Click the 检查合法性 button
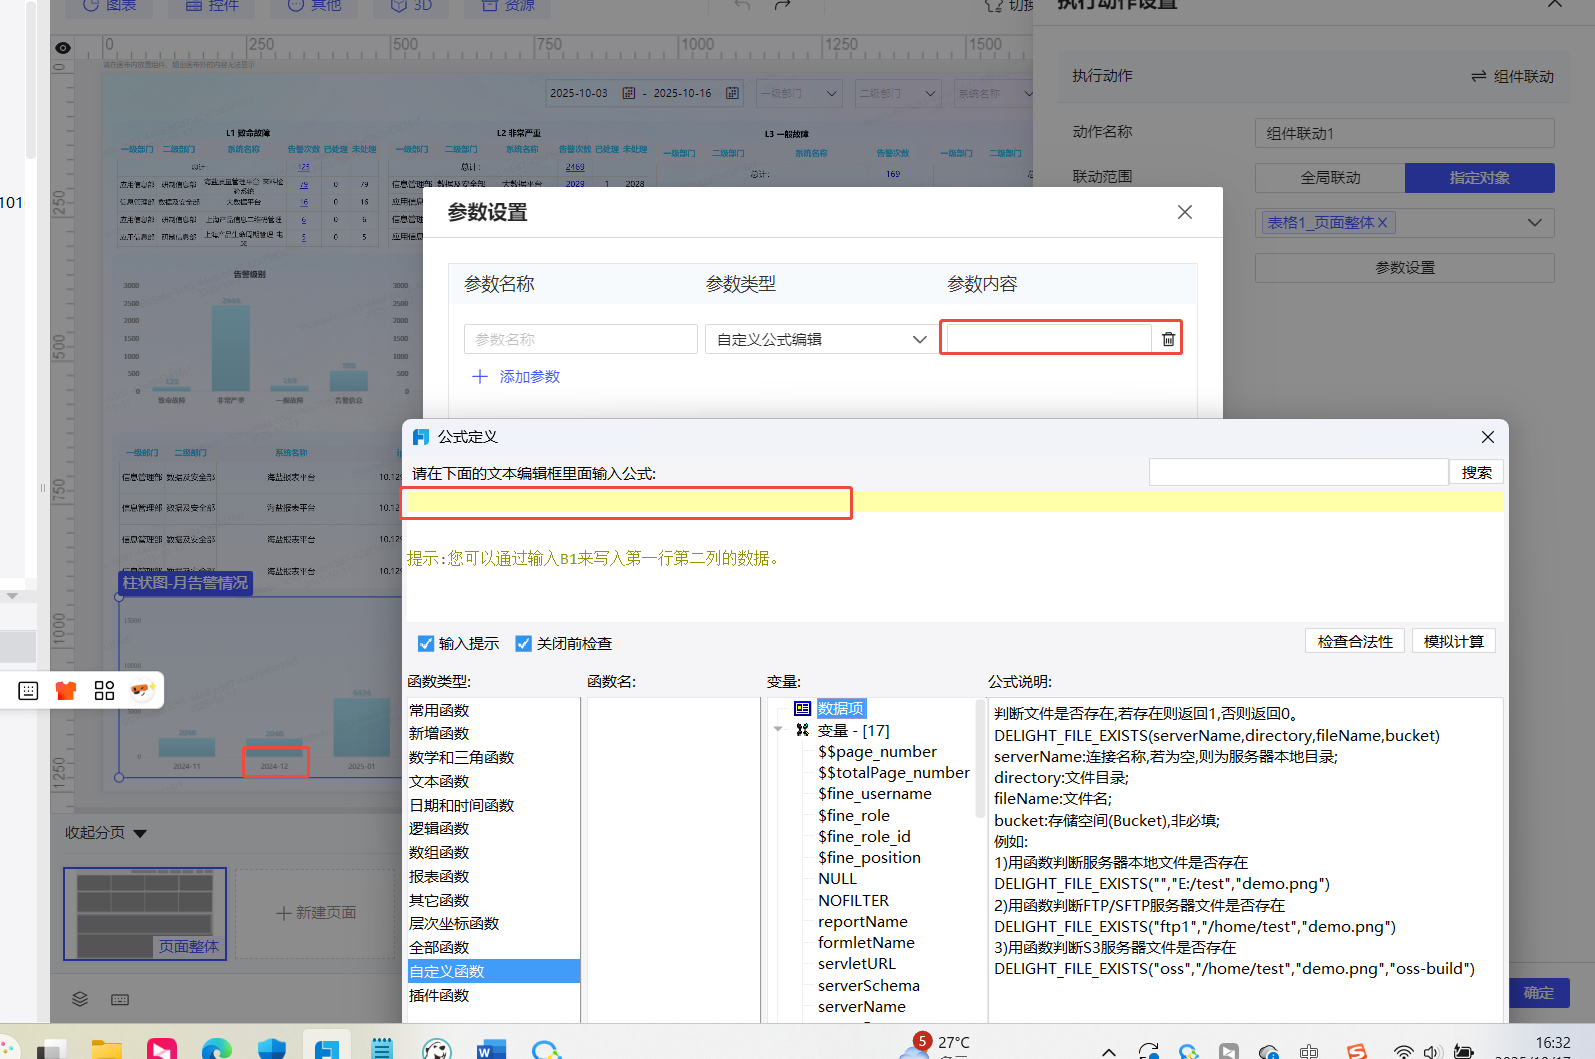The width and height of the screenshot is (1595, 1059). click(x=1354, y=641)
